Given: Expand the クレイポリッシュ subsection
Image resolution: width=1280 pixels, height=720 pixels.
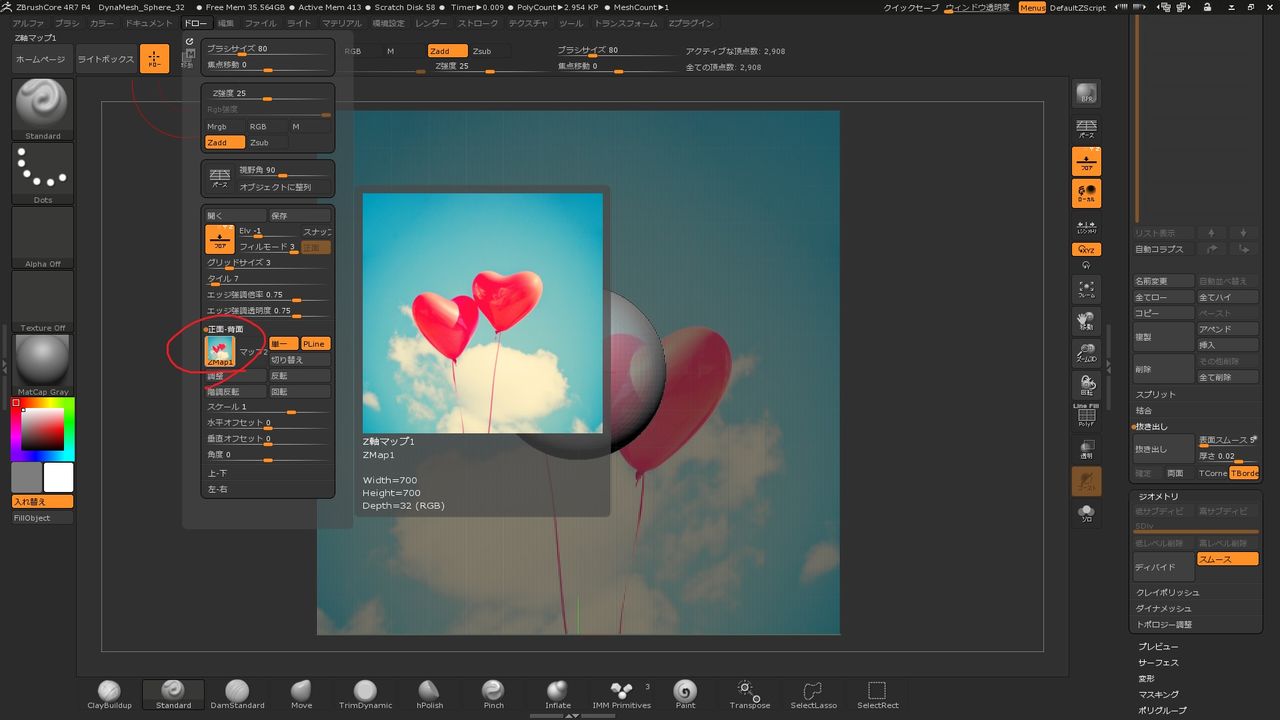Looking at the screenshot, I should click(x=1167, y=593).
